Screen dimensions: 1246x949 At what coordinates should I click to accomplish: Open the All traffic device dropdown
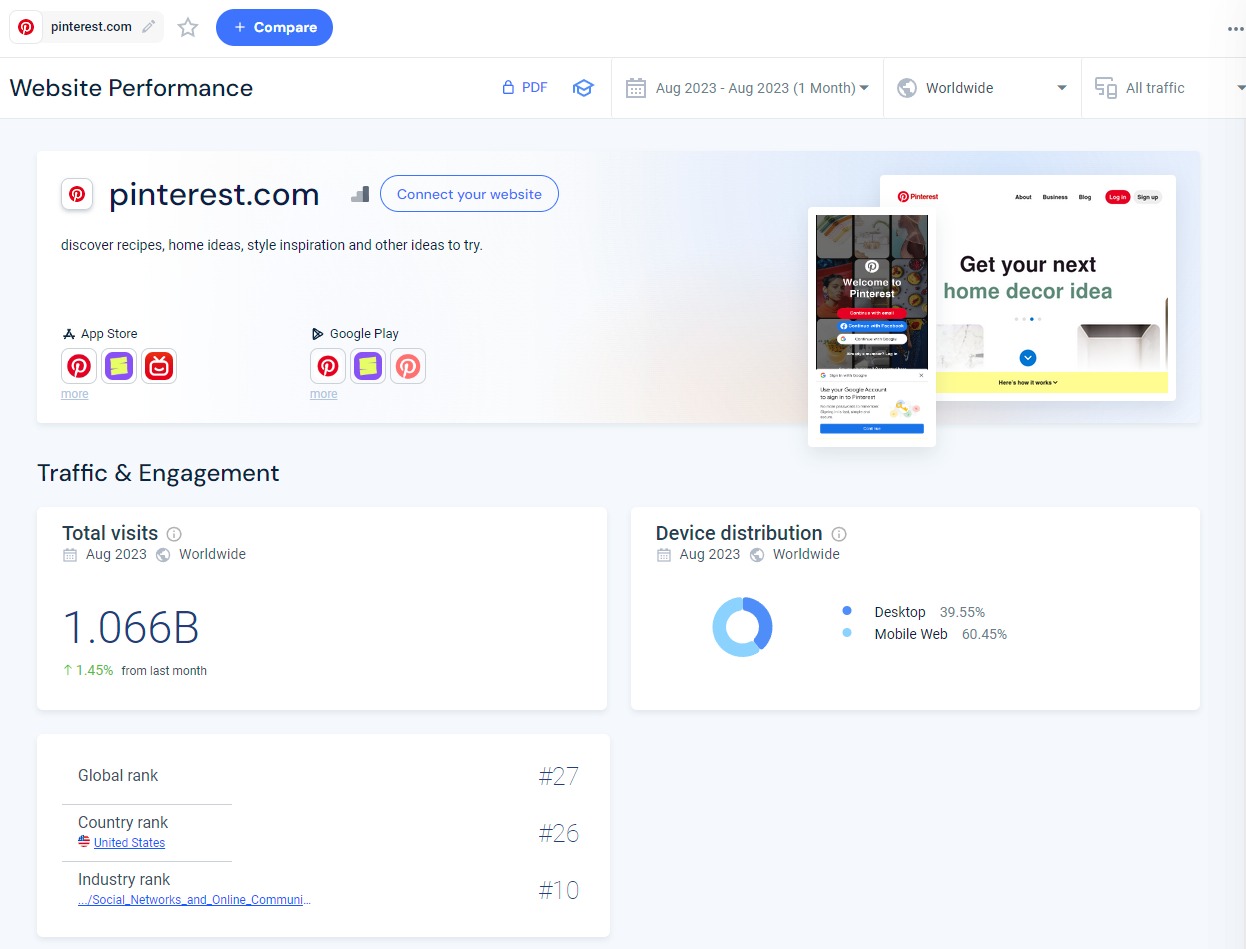pyautogui.click(x=1164, y=88)
